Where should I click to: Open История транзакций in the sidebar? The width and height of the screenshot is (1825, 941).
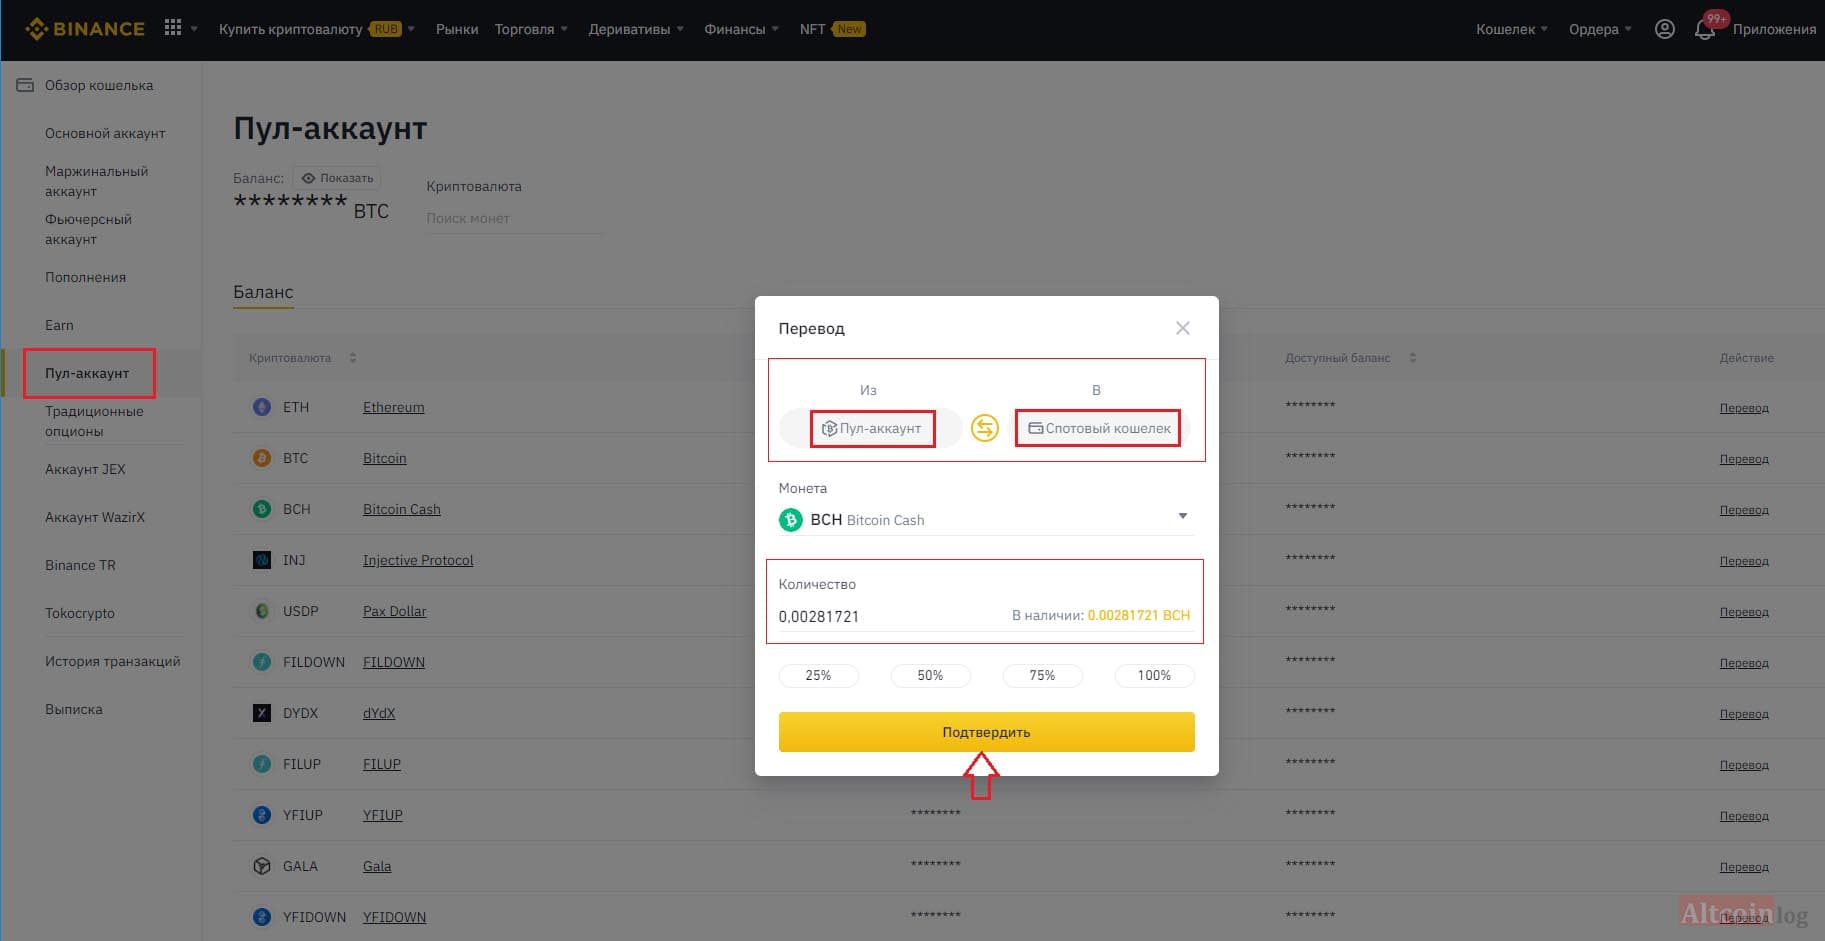[x=113, y=661]
